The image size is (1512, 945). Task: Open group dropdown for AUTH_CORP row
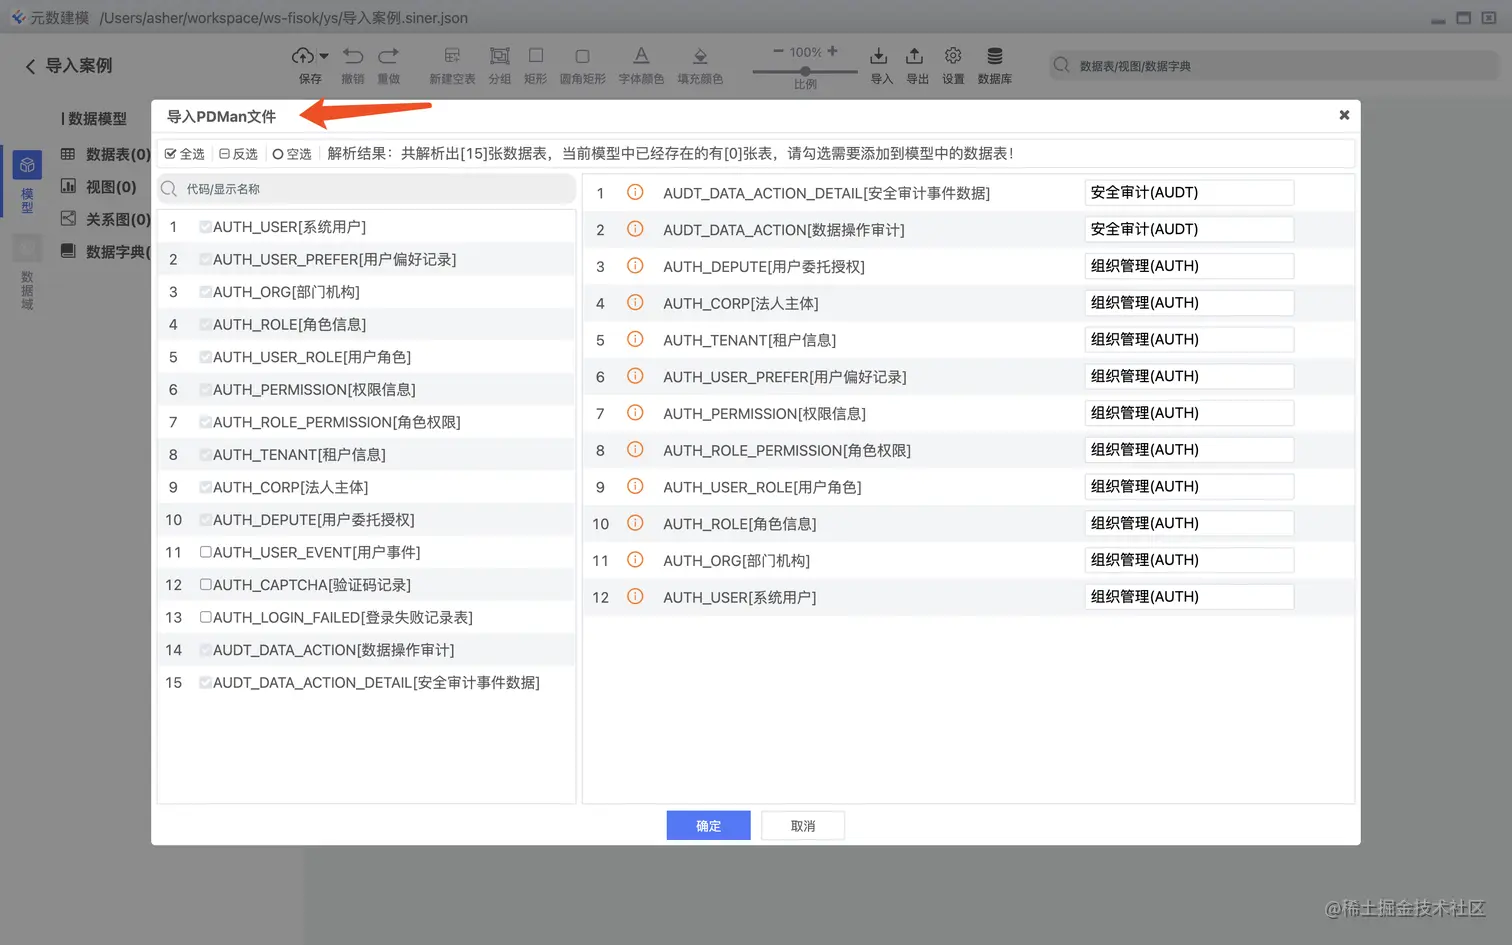pos(1189,303)
